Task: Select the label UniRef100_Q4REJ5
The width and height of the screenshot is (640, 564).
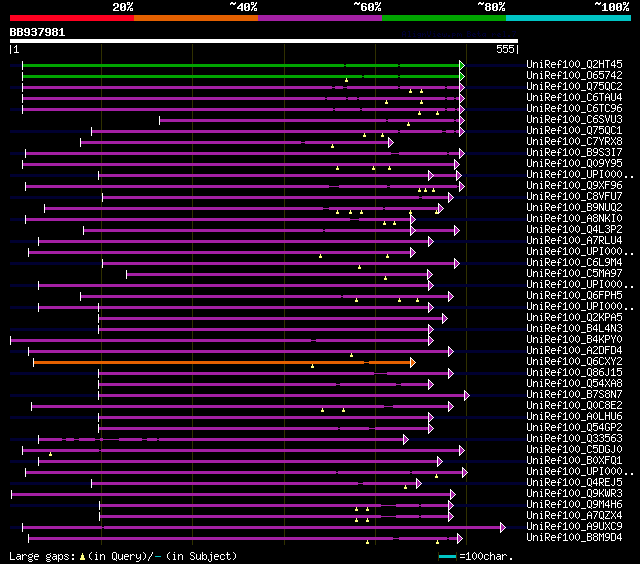Action: [x=574, y=483]
